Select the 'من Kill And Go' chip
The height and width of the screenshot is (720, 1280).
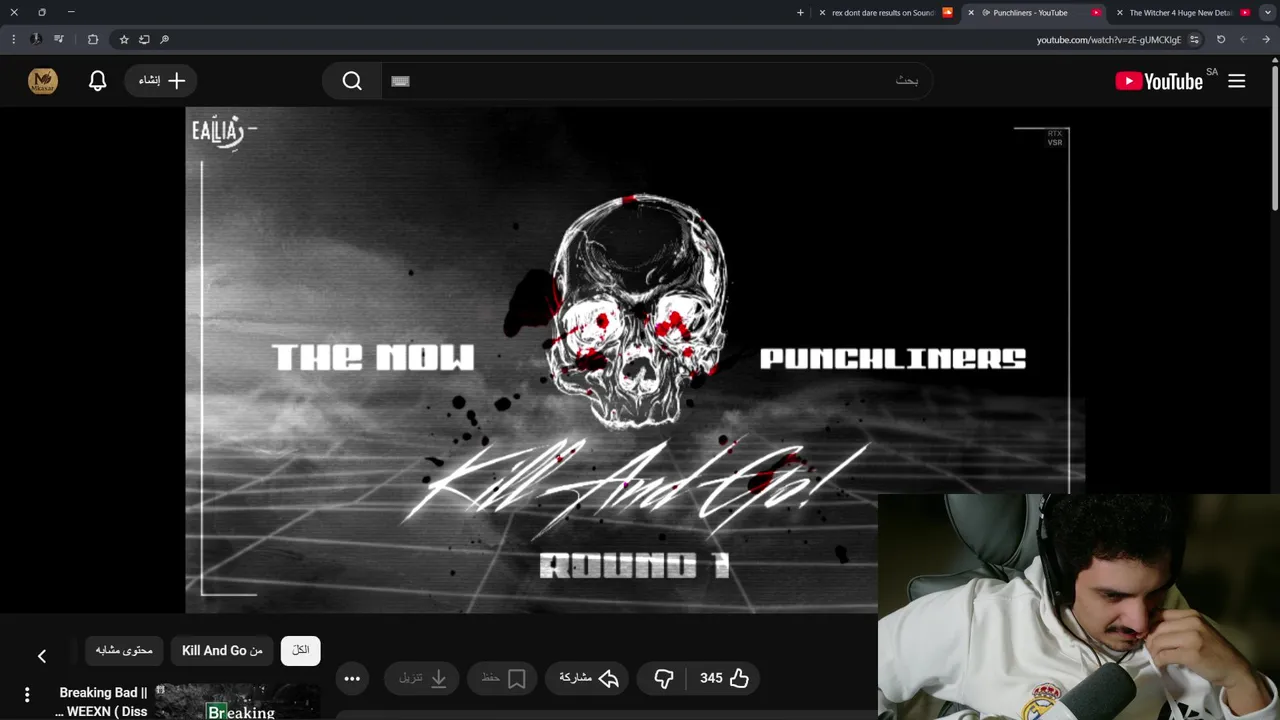tap(222, 650)
